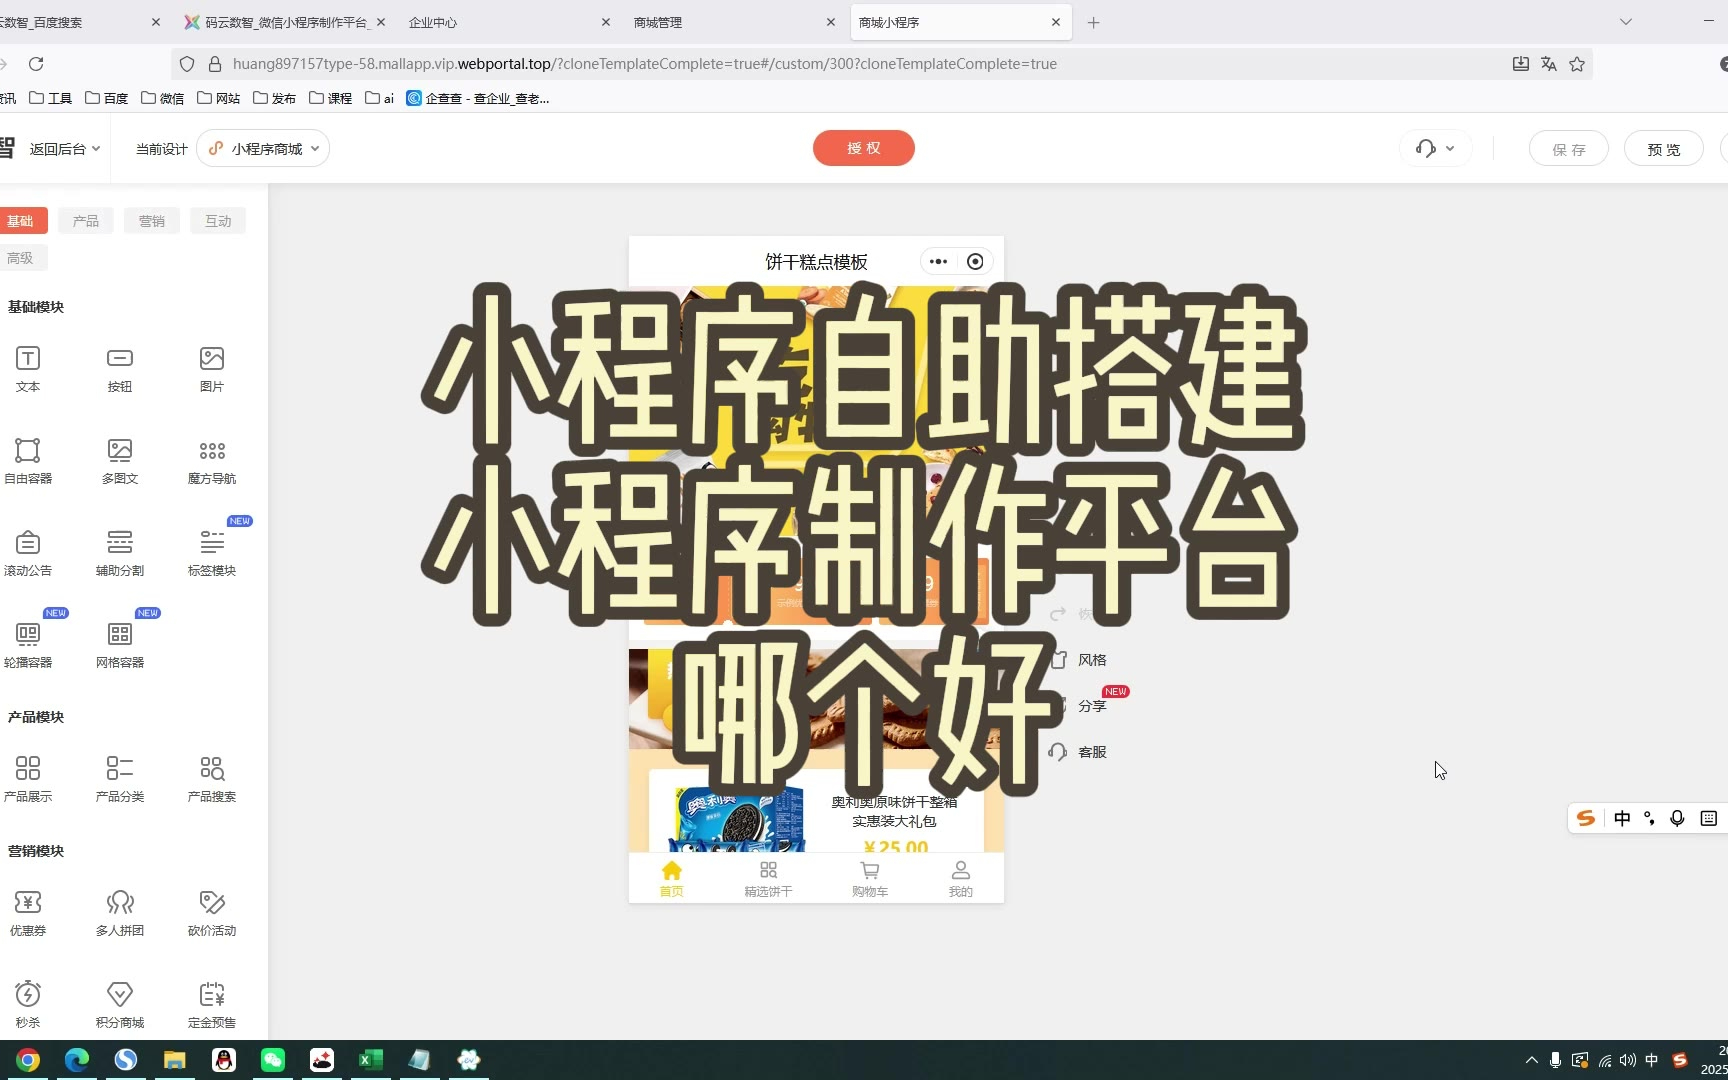1728x1080 pixels.
Task: Add the 优惠券 coupon marketing module
Action: click(28, 903)
